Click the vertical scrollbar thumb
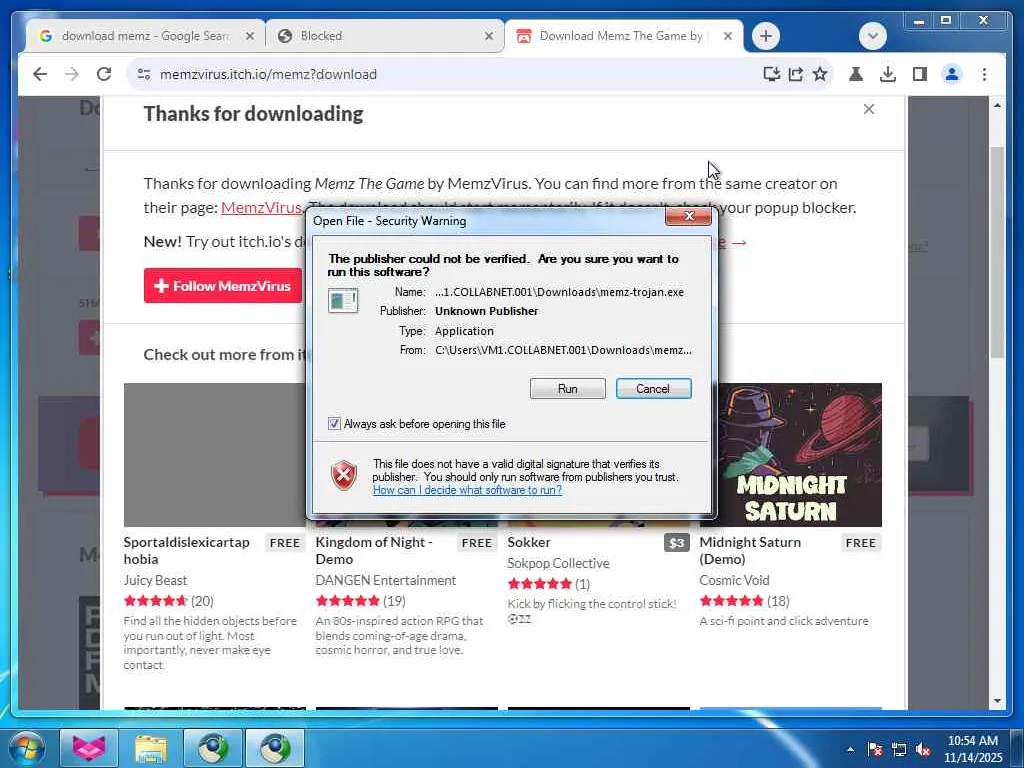Viewport: 1024px width, 768px height. tap(997, 252)
